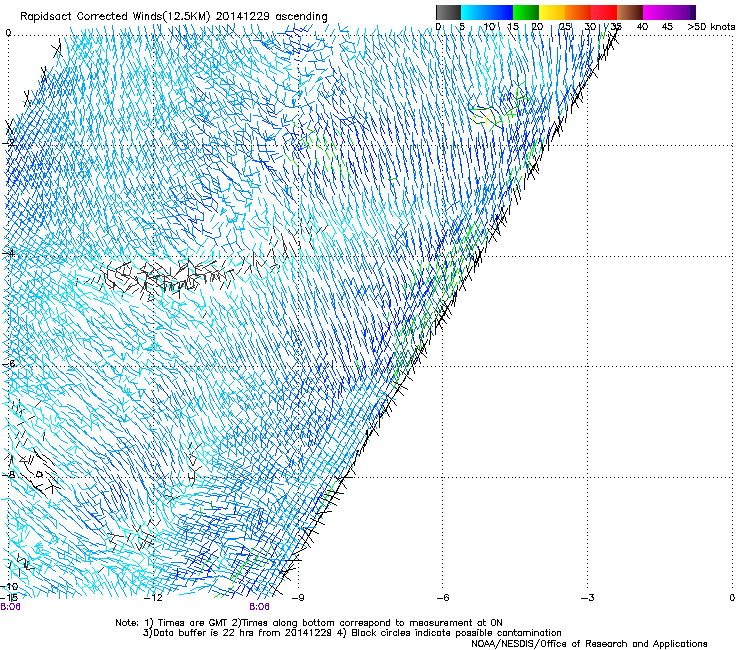Click the '>50 knots' legend label
740x650 pixels.
pos(711,26)
